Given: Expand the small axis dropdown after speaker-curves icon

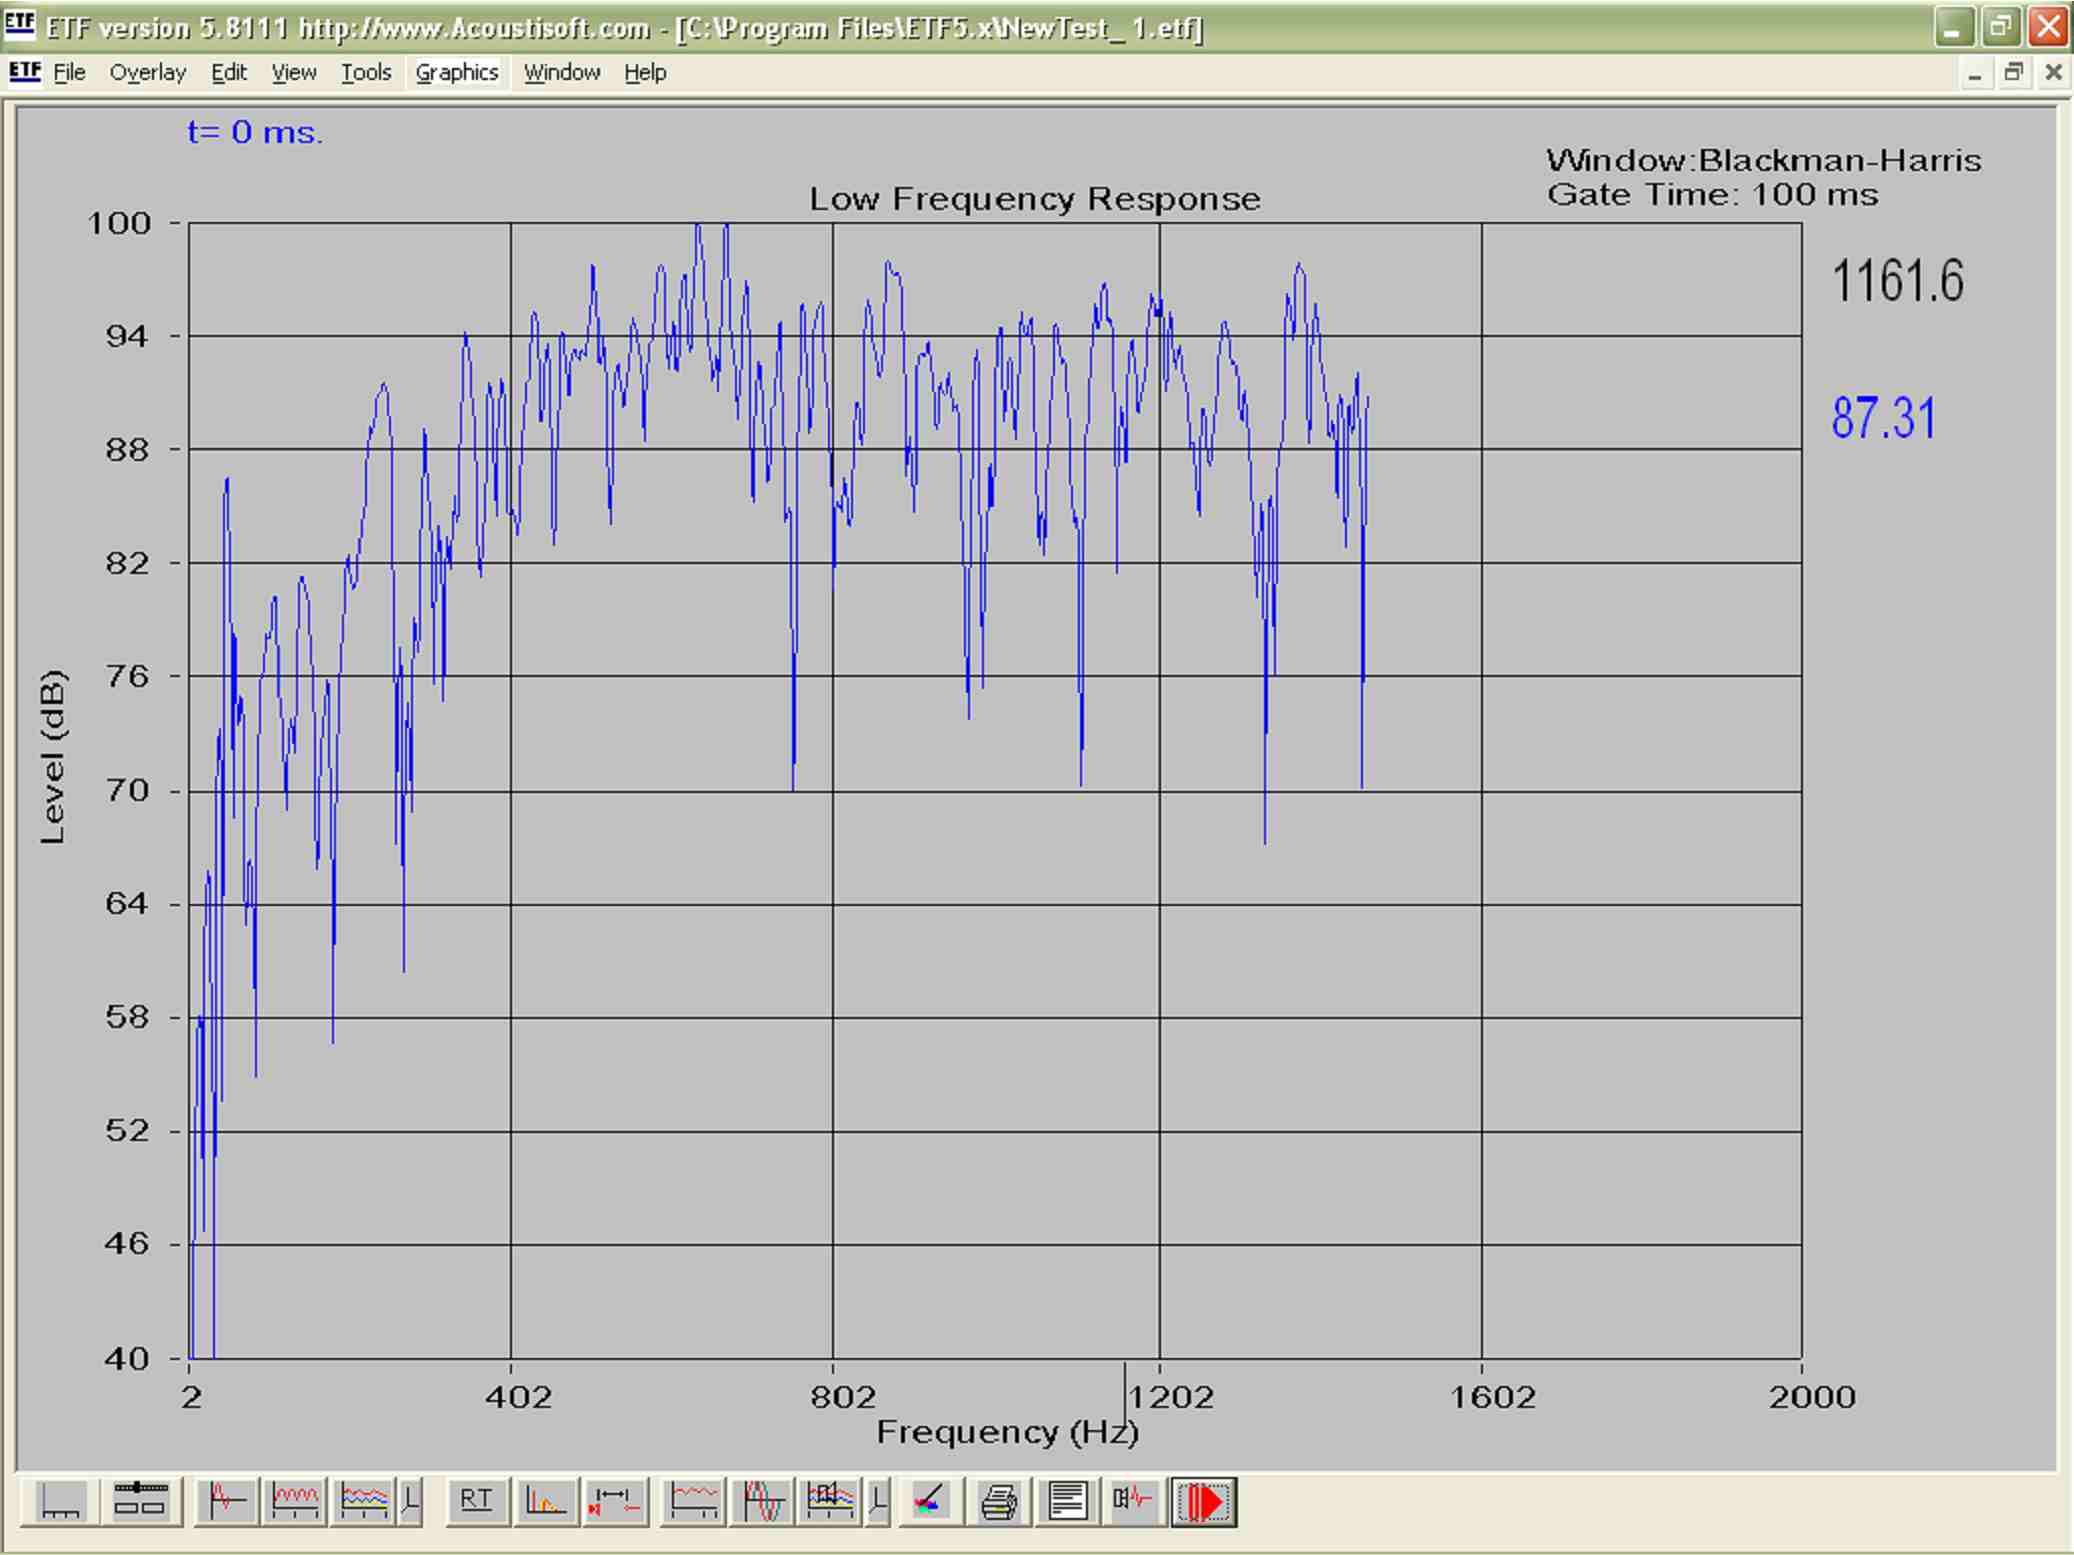Looking at the screenshot, I should tap(878, 1502).
